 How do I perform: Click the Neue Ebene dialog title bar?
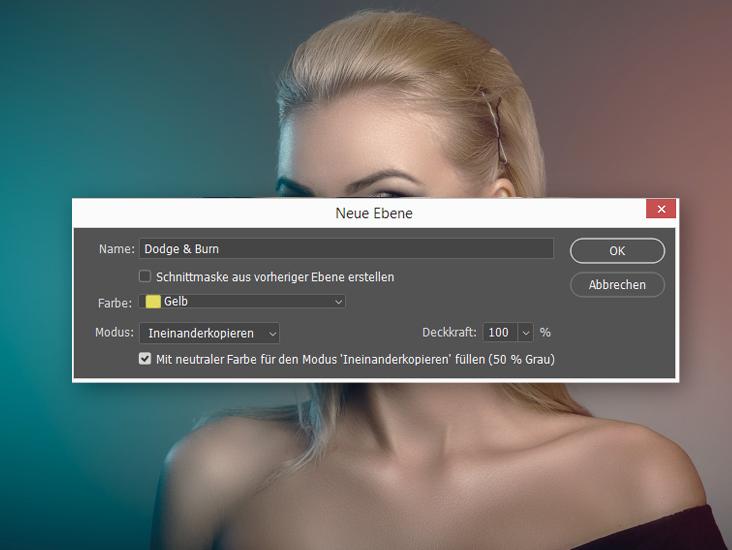[x=373, y=213]
